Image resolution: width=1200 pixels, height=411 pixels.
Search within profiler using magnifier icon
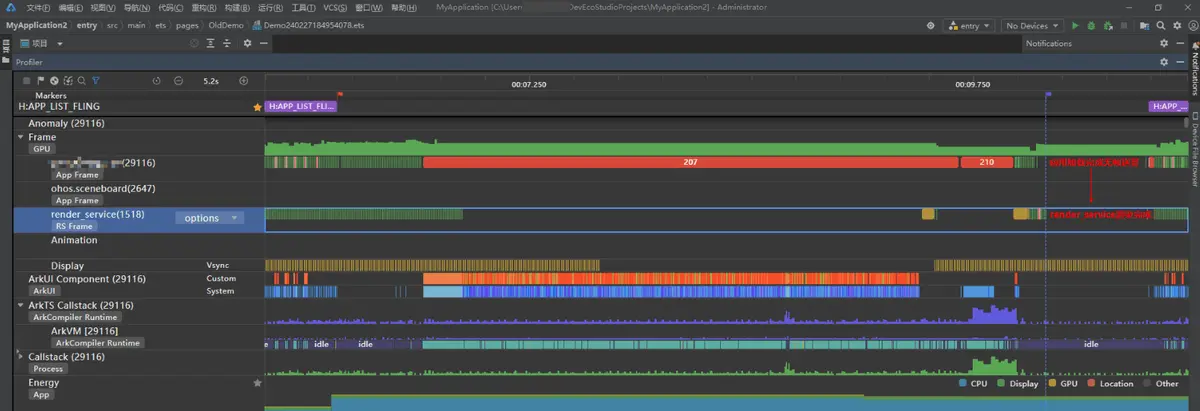coord(81,80)
